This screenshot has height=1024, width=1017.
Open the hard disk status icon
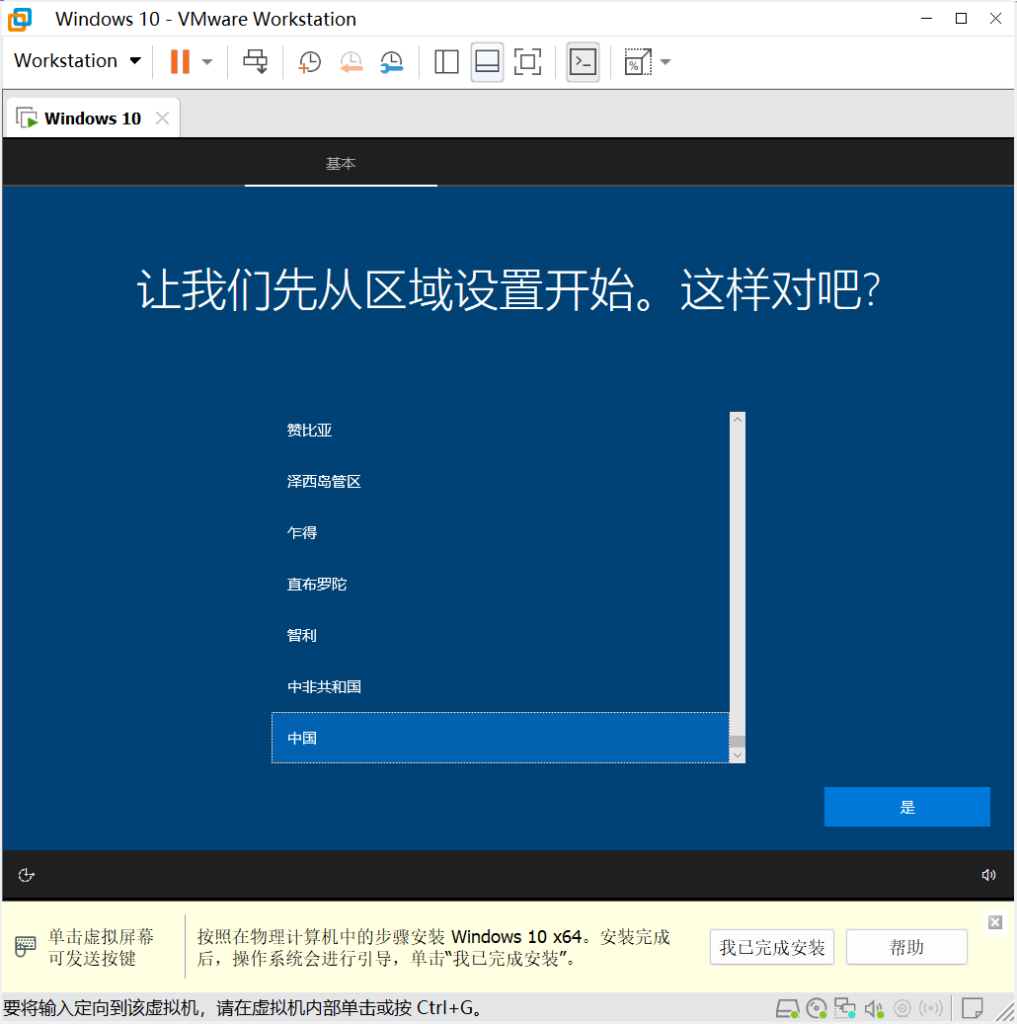[x=788, y=1009]
